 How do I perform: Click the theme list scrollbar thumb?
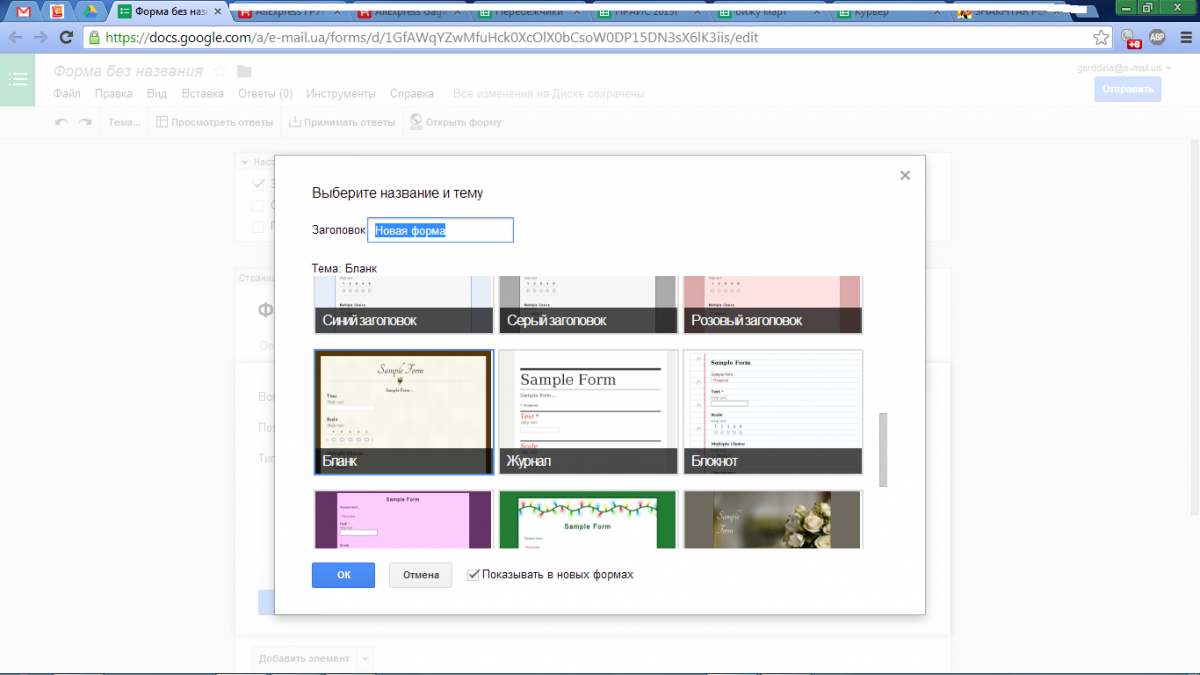[x=883, y=450]
